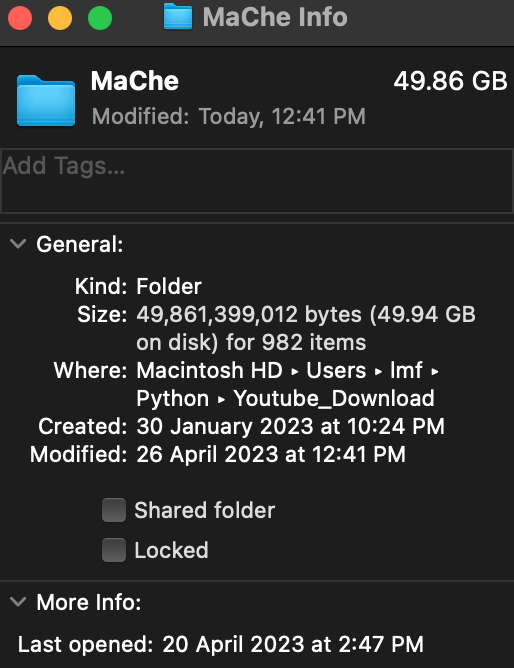Click the 49.86 GB size text
The width and height of the screenshot is (514, 668).
click(451, 81)
